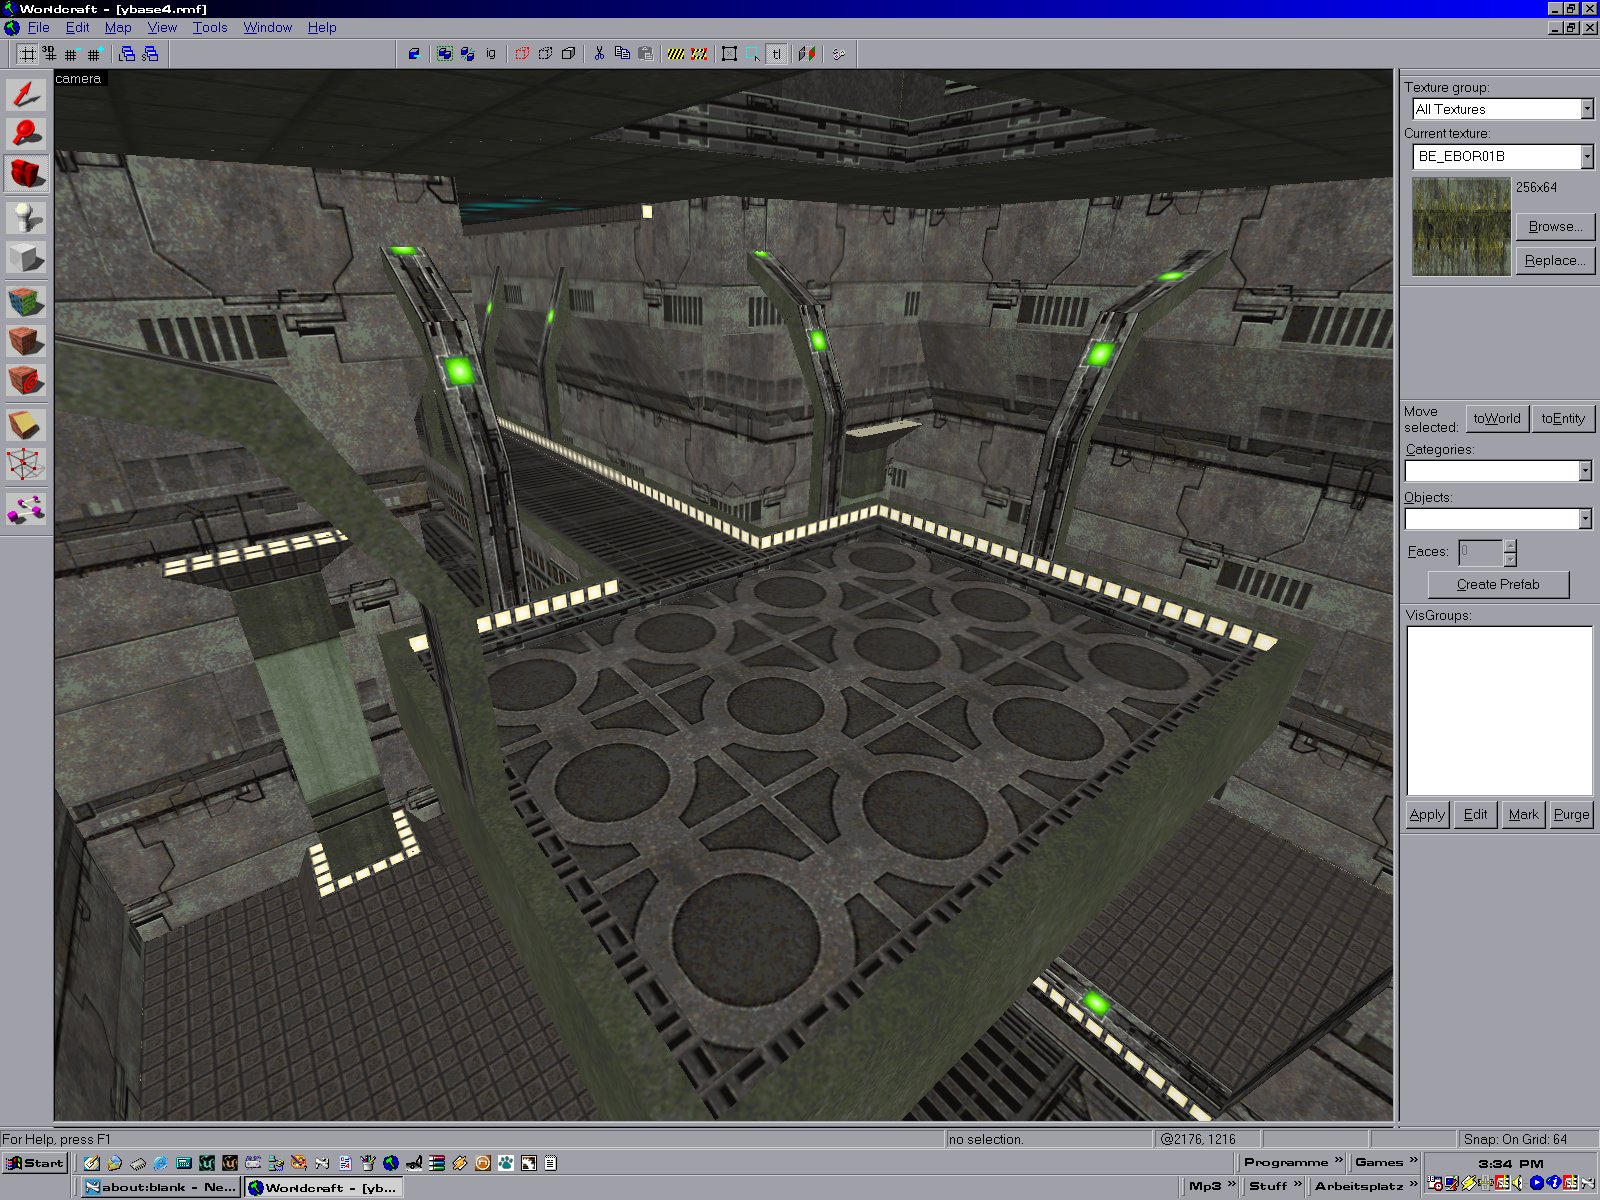The width and height of the screenshot is (1600, 1200).
Task: Select the Vertex Manipulation tool
Action: pyautogui.click(x=26, y=465)
